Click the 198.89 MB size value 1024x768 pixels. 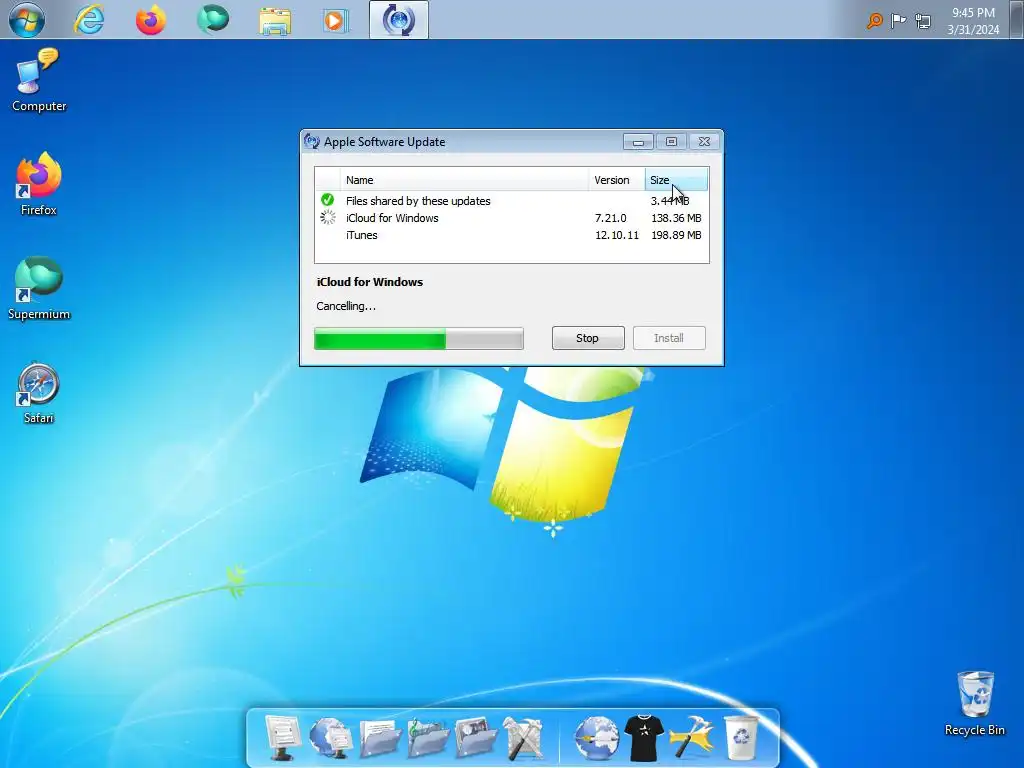tap(676, 235)
